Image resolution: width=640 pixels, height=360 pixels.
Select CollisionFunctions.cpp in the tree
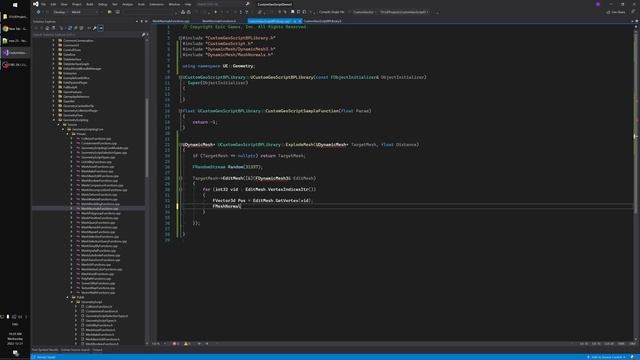coord(96,139)
